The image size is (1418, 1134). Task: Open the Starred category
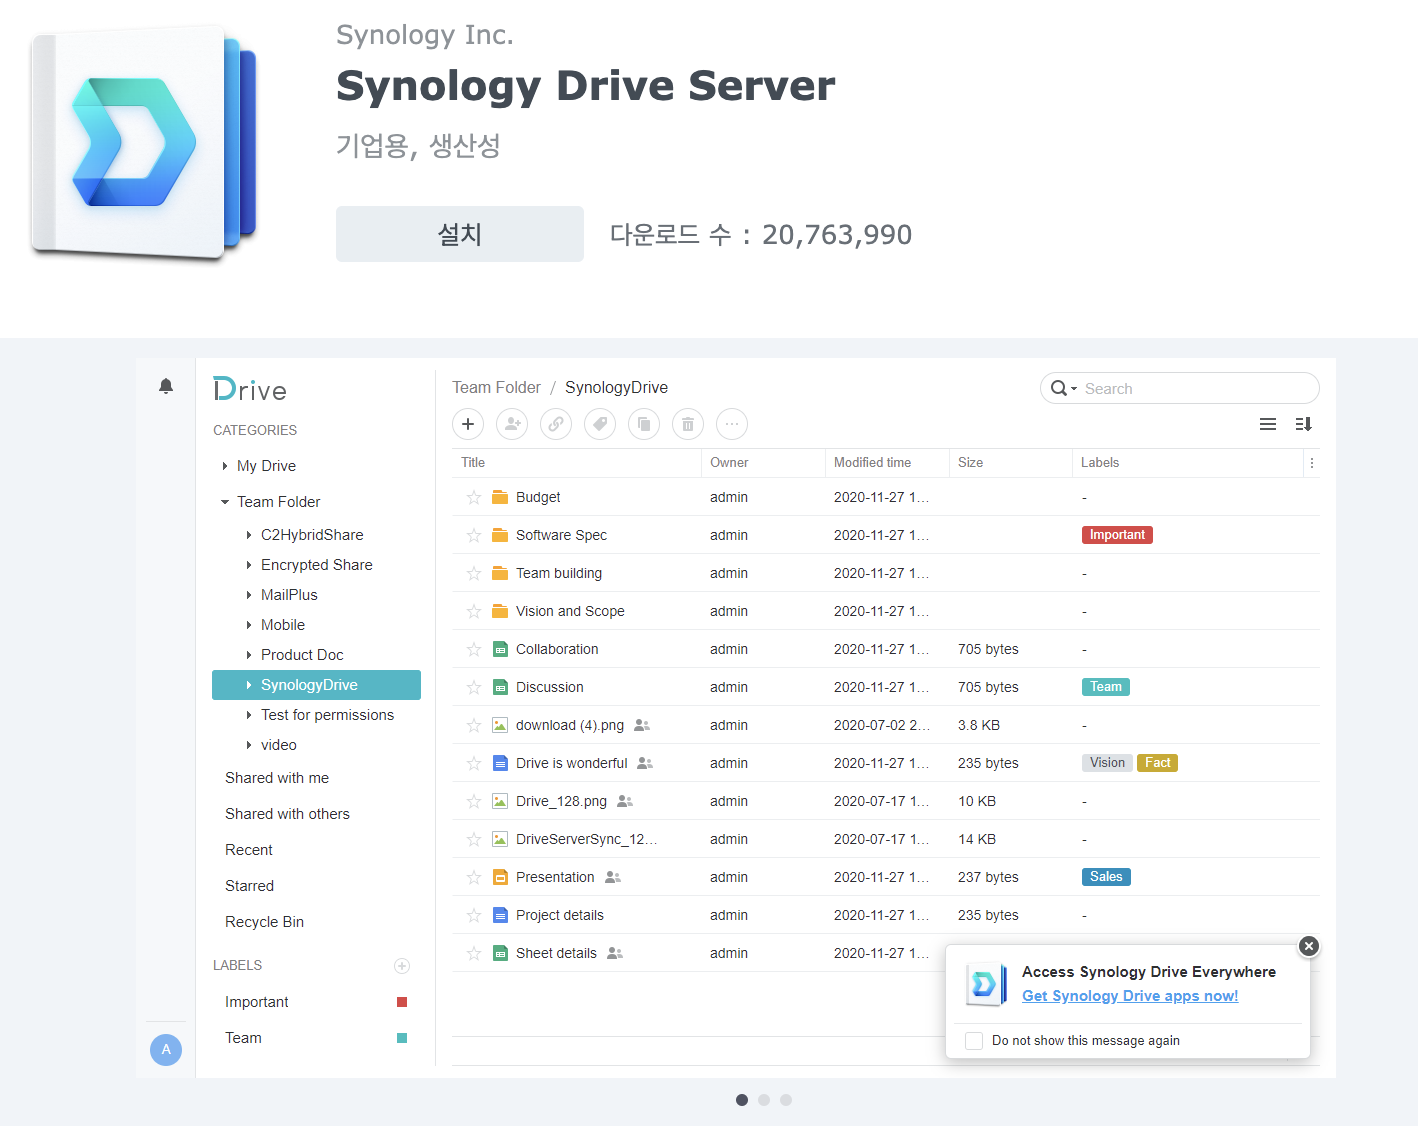pyautogui.click(x=249, y=886)
